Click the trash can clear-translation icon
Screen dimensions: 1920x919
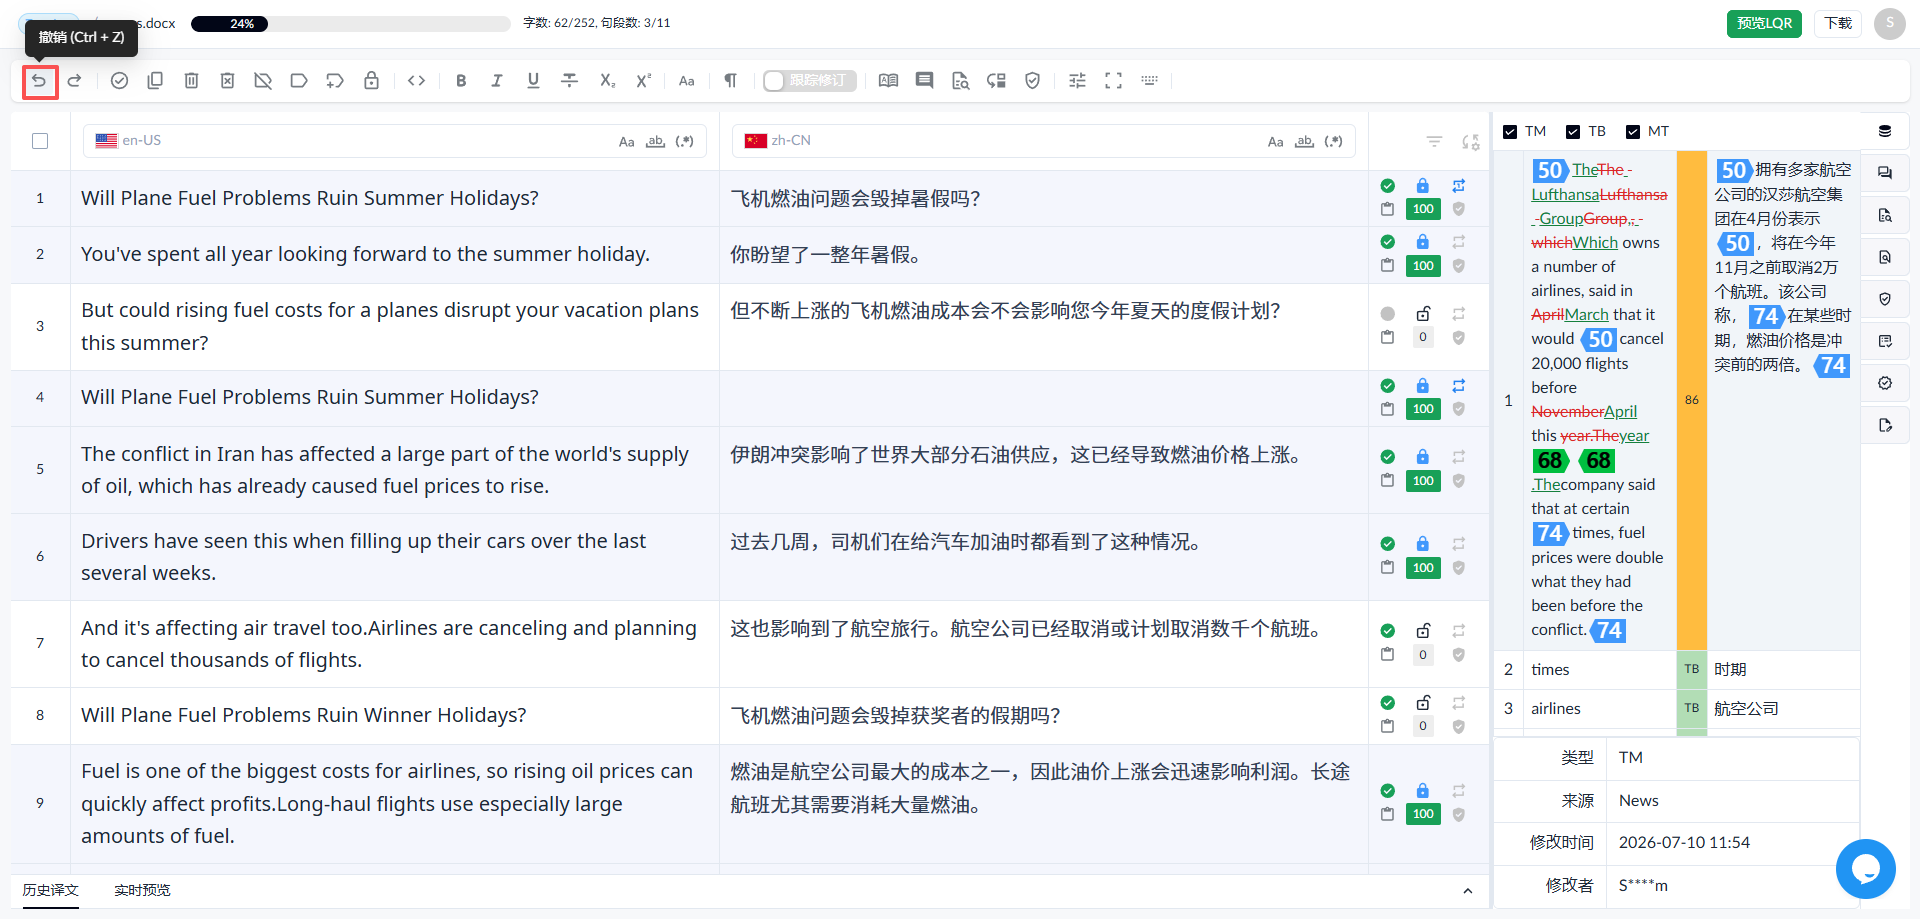pos(191,81)
